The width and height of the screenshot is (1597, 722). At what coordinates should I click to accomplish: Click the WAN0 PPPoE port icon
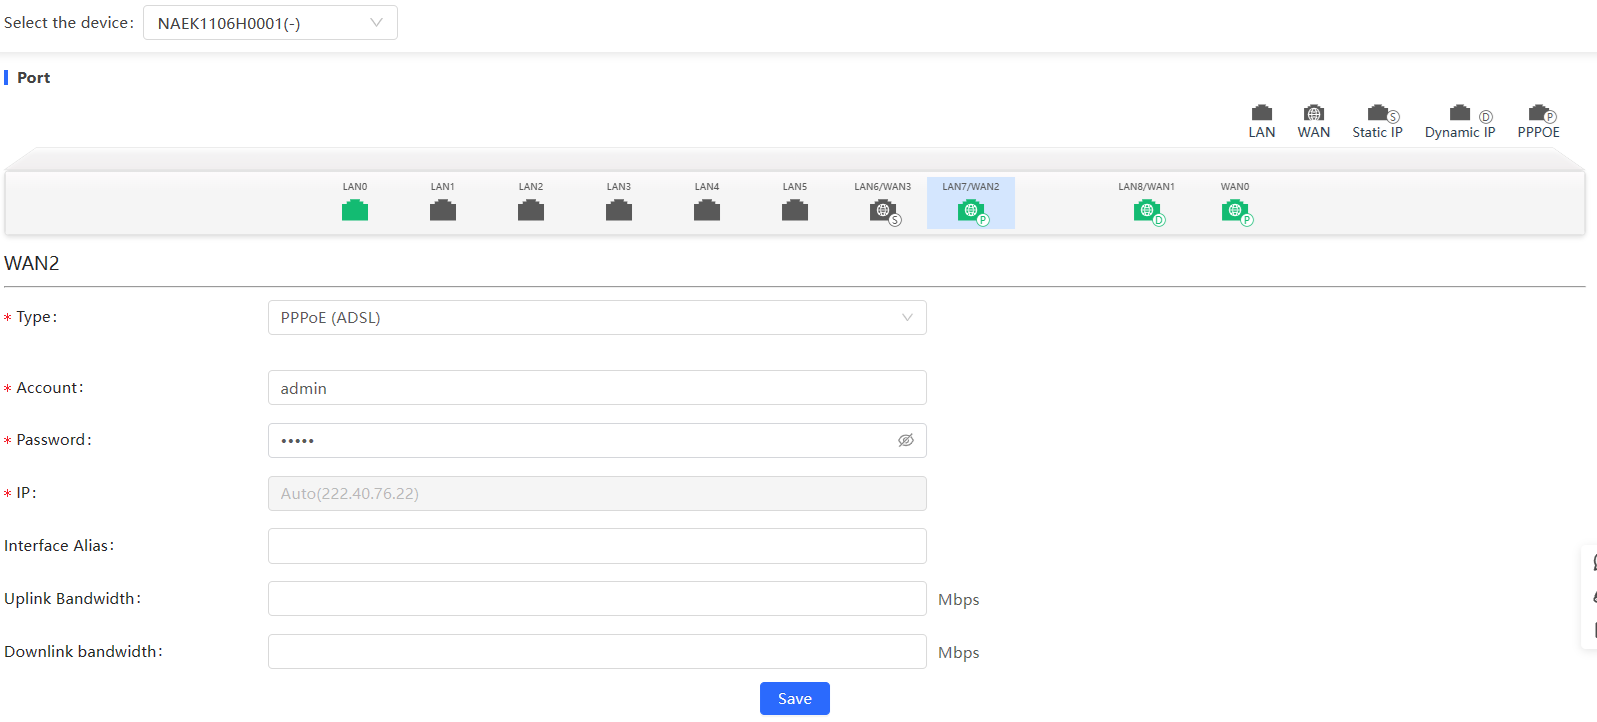[1236, 211]
